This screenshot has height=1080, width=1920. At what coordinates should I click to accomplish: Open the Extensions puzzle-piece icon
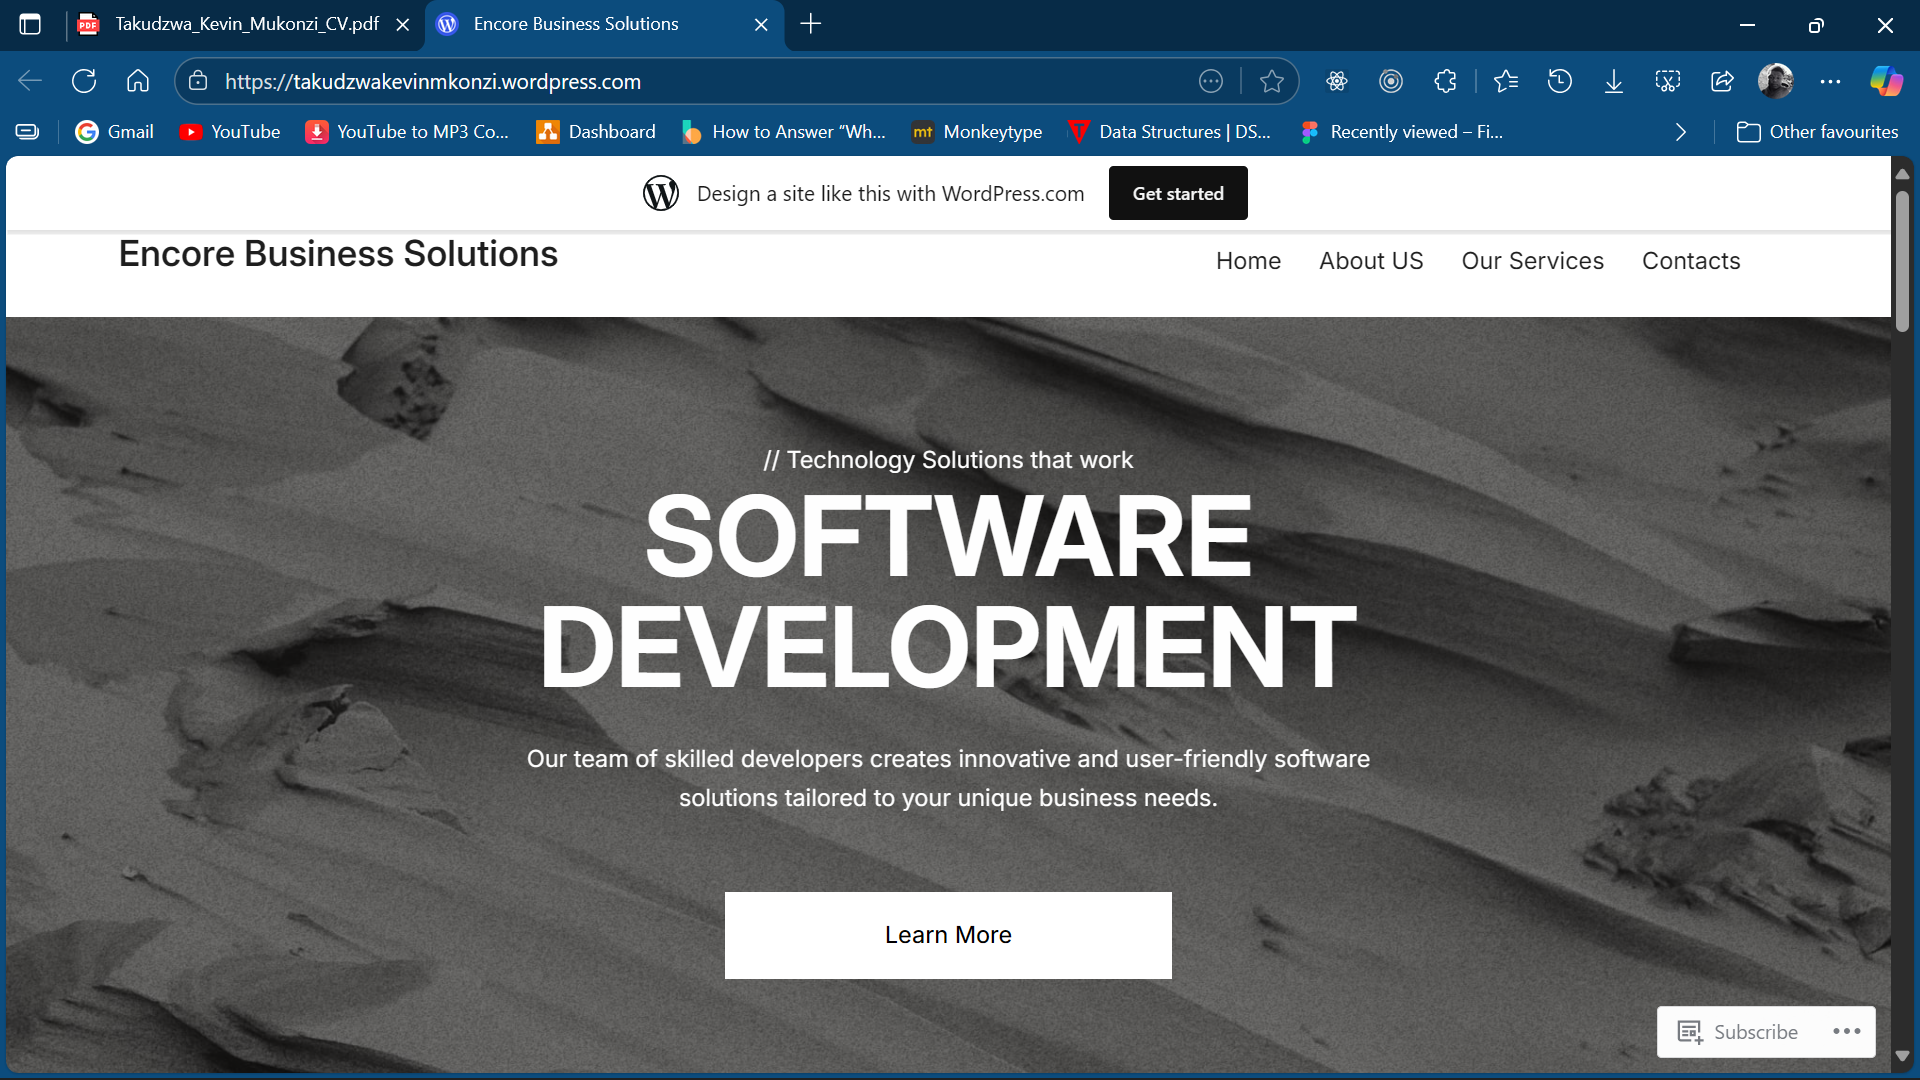[1446, 81]
